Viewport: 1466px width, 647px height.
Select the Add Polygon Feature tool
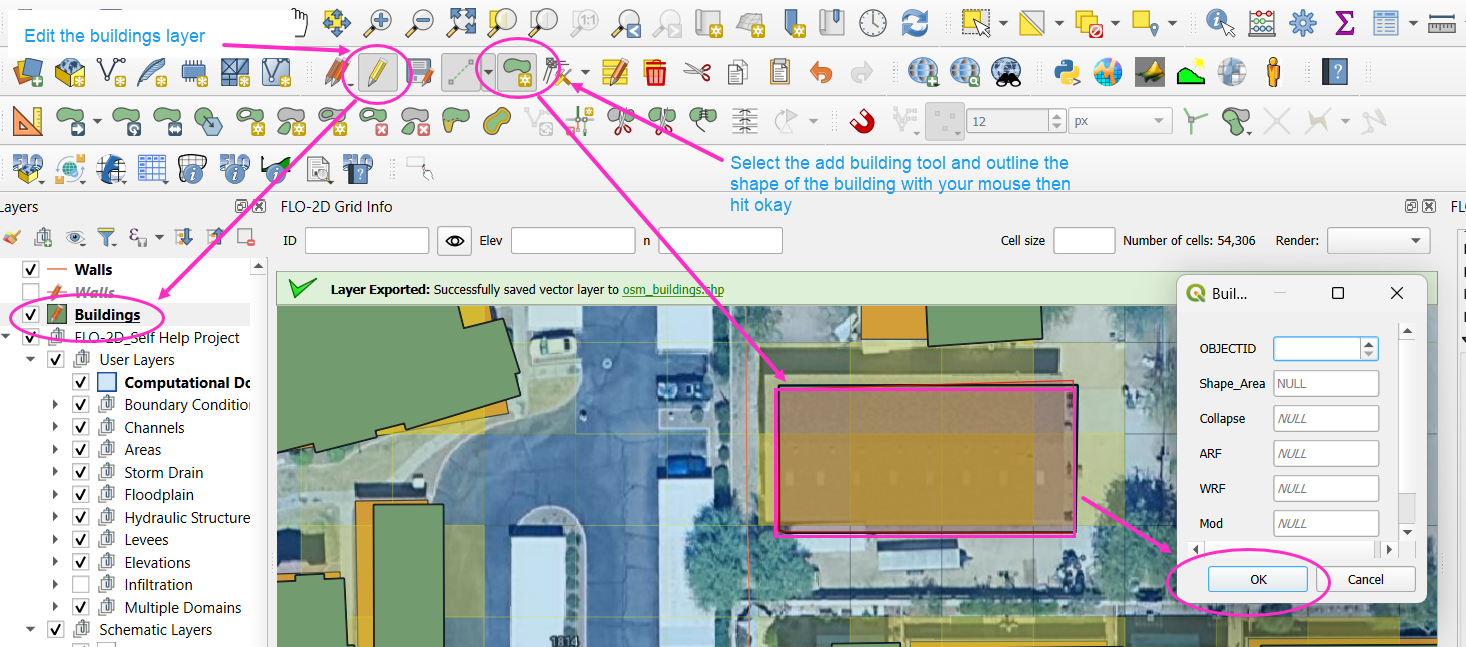(x=517, y=73)
